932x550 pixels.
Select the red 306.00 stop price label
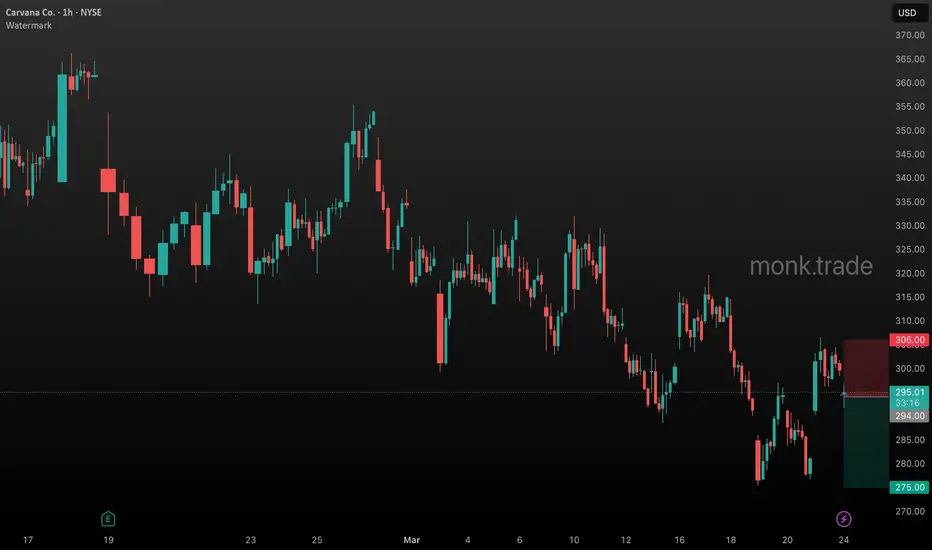click(909, 340)
